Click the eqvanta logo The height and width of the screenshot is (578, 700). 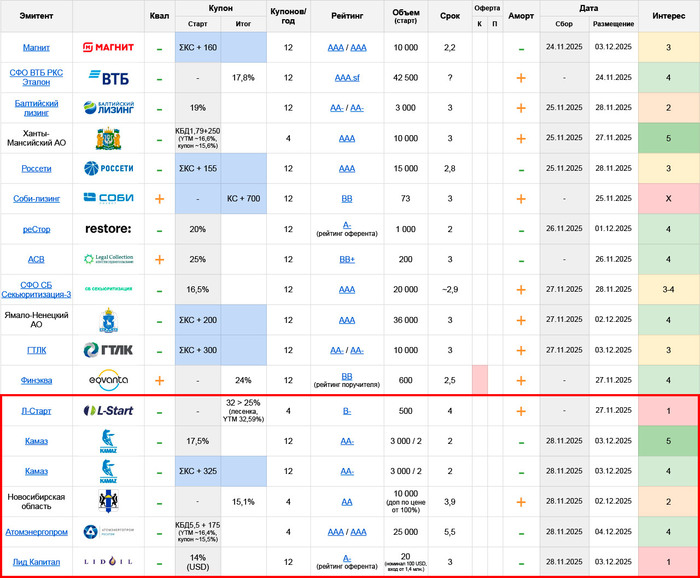coord(107,380)
